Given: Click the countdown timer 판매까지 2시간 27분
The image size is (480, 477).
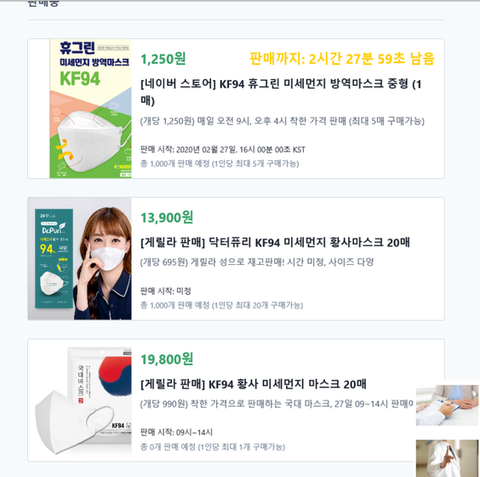Looking at the screenshot, I should (x=342, y=59).
